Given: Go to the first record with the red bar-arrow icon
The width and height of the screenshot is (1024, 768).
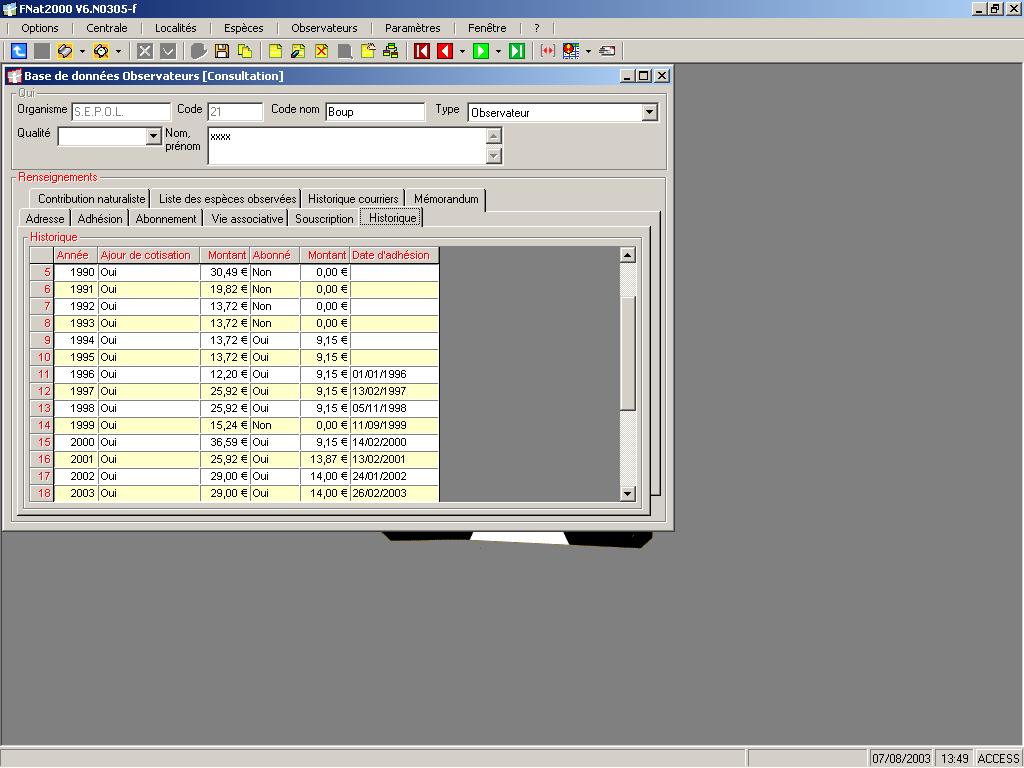Looking at the screenshot, I should coord(422,51).
